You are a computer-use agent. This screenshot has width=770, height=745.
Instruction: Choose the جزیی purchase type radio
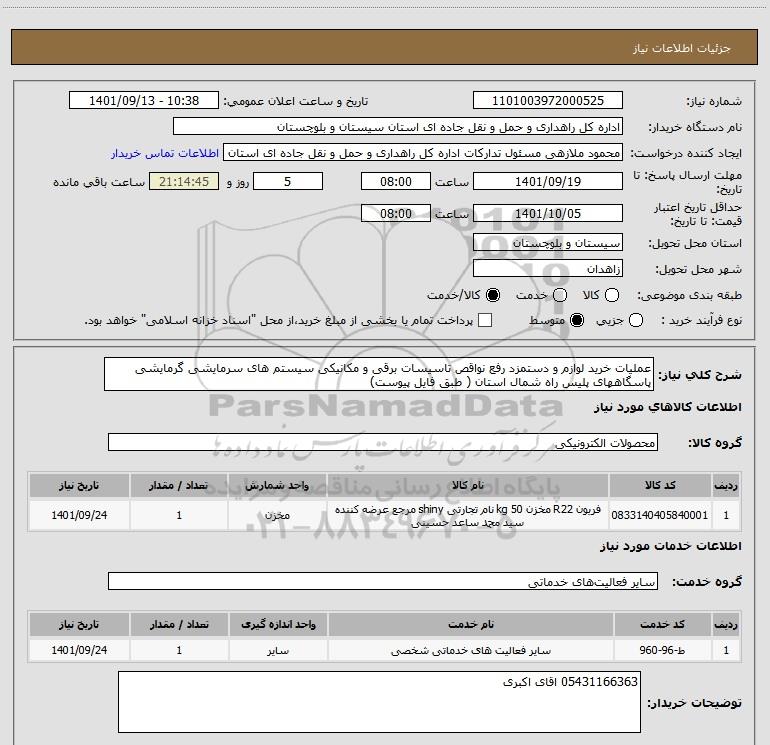[636, 320]
